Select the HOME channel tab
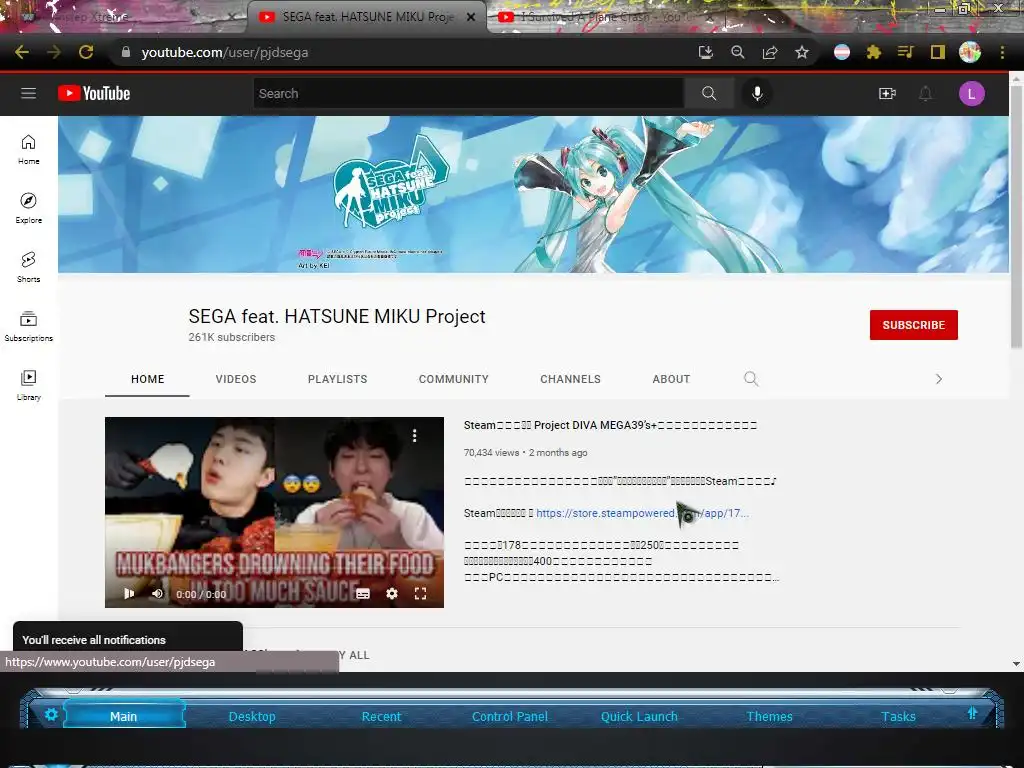 tap(148, 379)
